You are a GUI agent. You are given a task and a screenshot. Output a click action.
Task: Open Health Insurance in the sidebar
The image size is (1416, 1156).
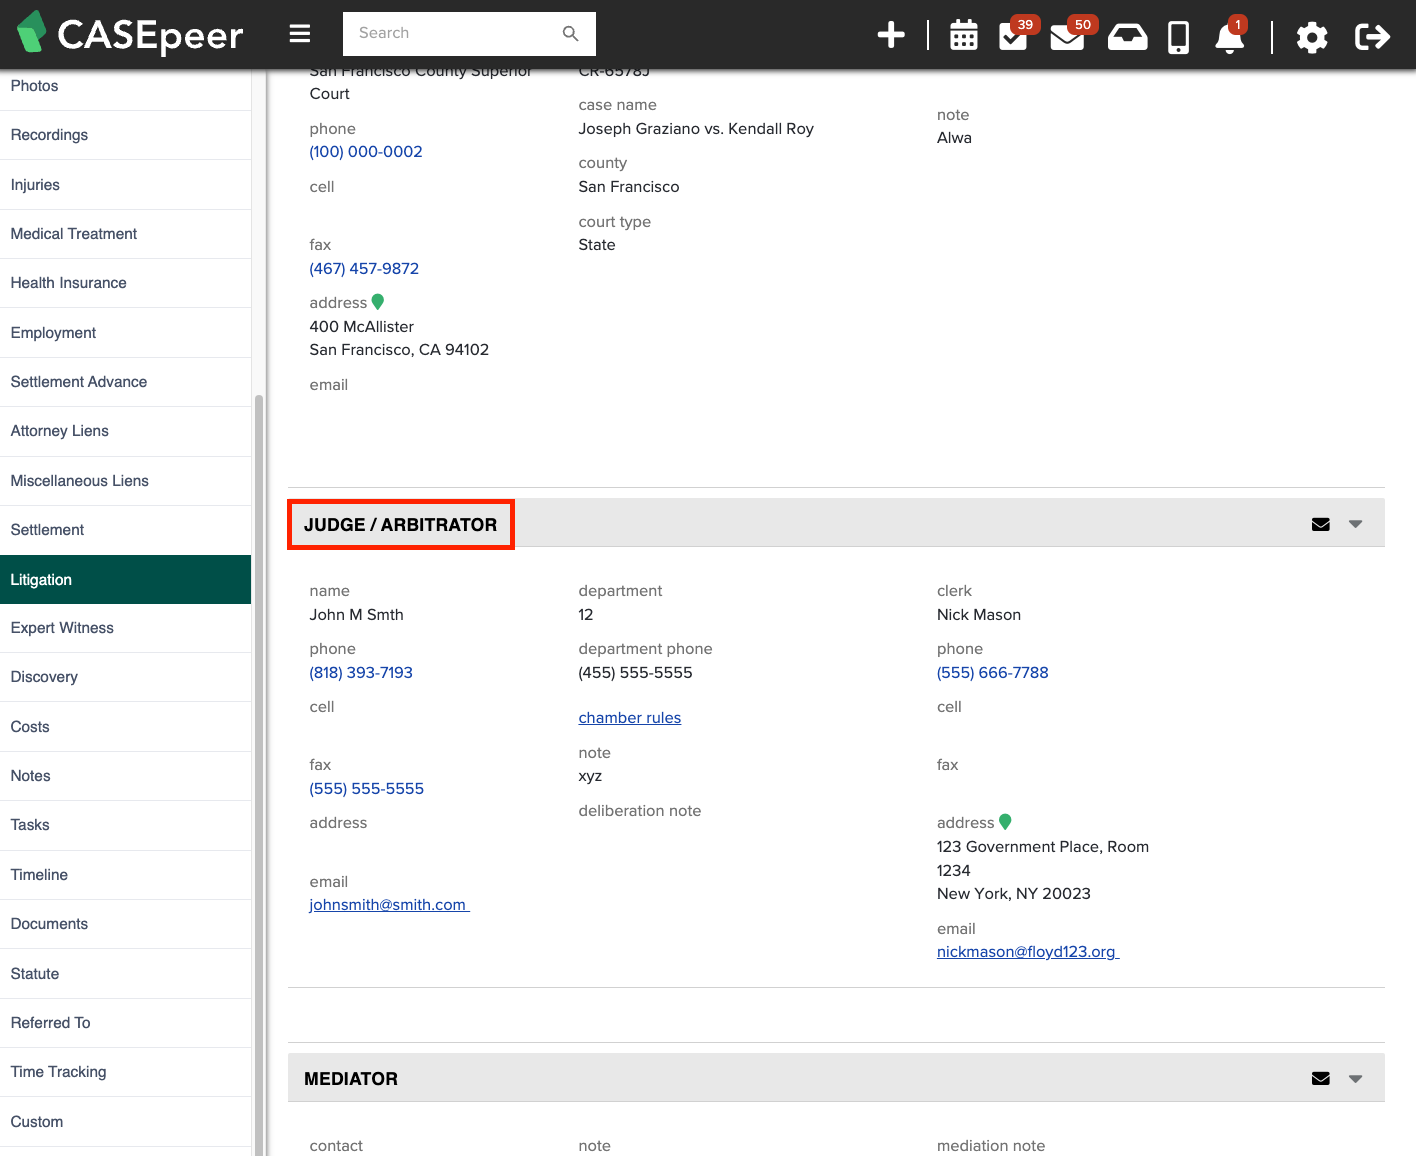[125, 283]
